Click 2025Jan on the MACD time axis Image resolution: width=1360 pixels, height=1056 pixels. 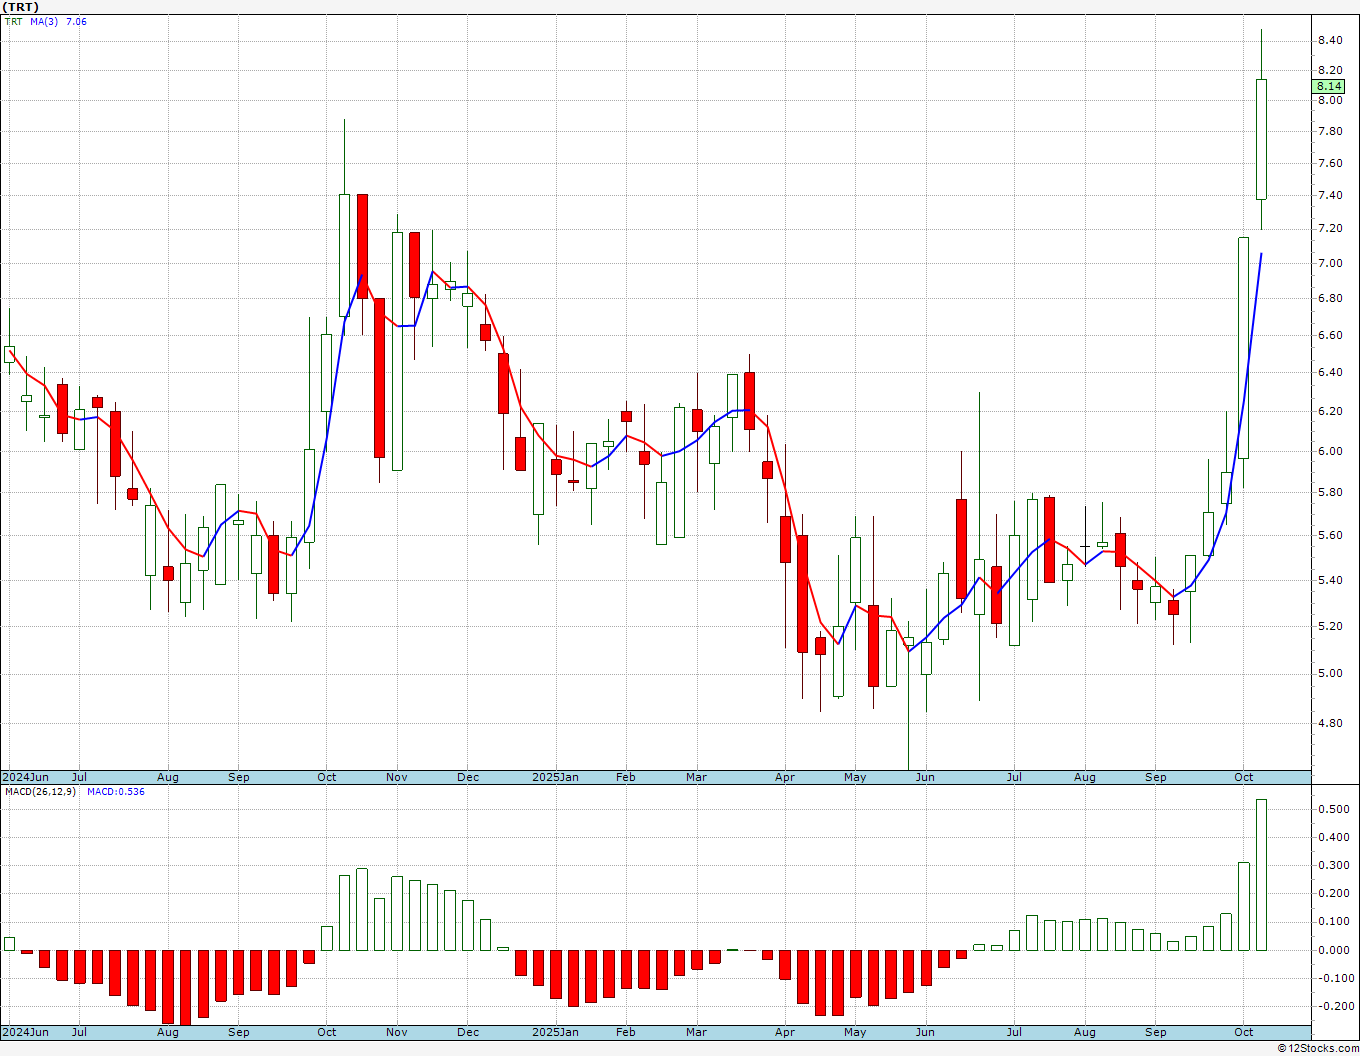tap(555, 1032)
